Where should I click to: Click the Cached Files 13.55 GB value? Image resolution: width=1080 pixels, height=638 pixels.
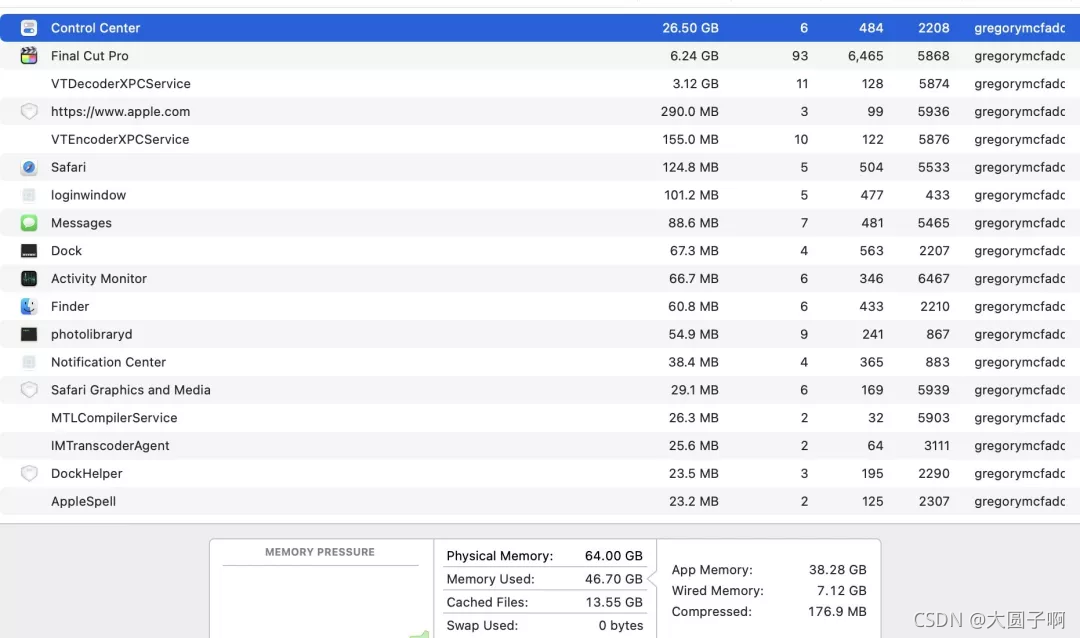coord(614,602)
